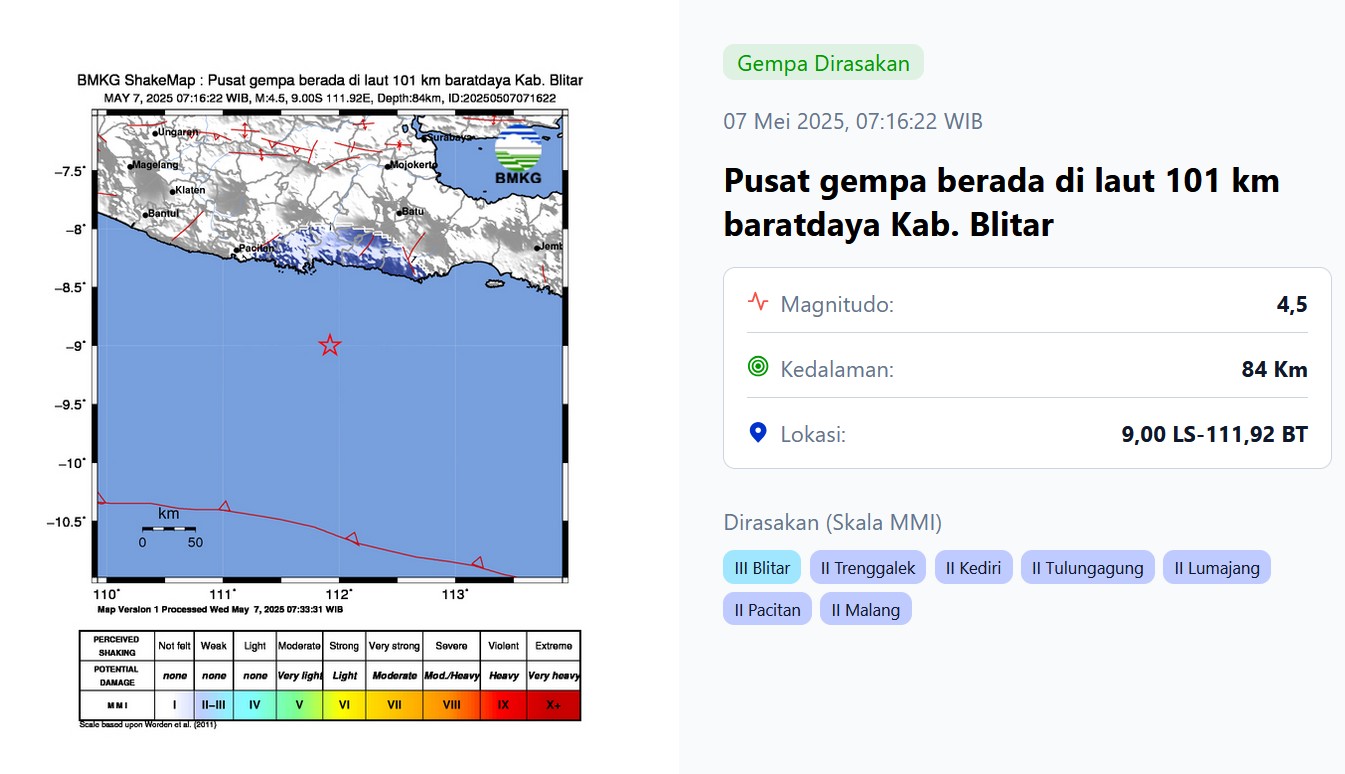This screenshot has width=1345, height=774.
Task: Click the earthquake headline text
Action: 1001,203
